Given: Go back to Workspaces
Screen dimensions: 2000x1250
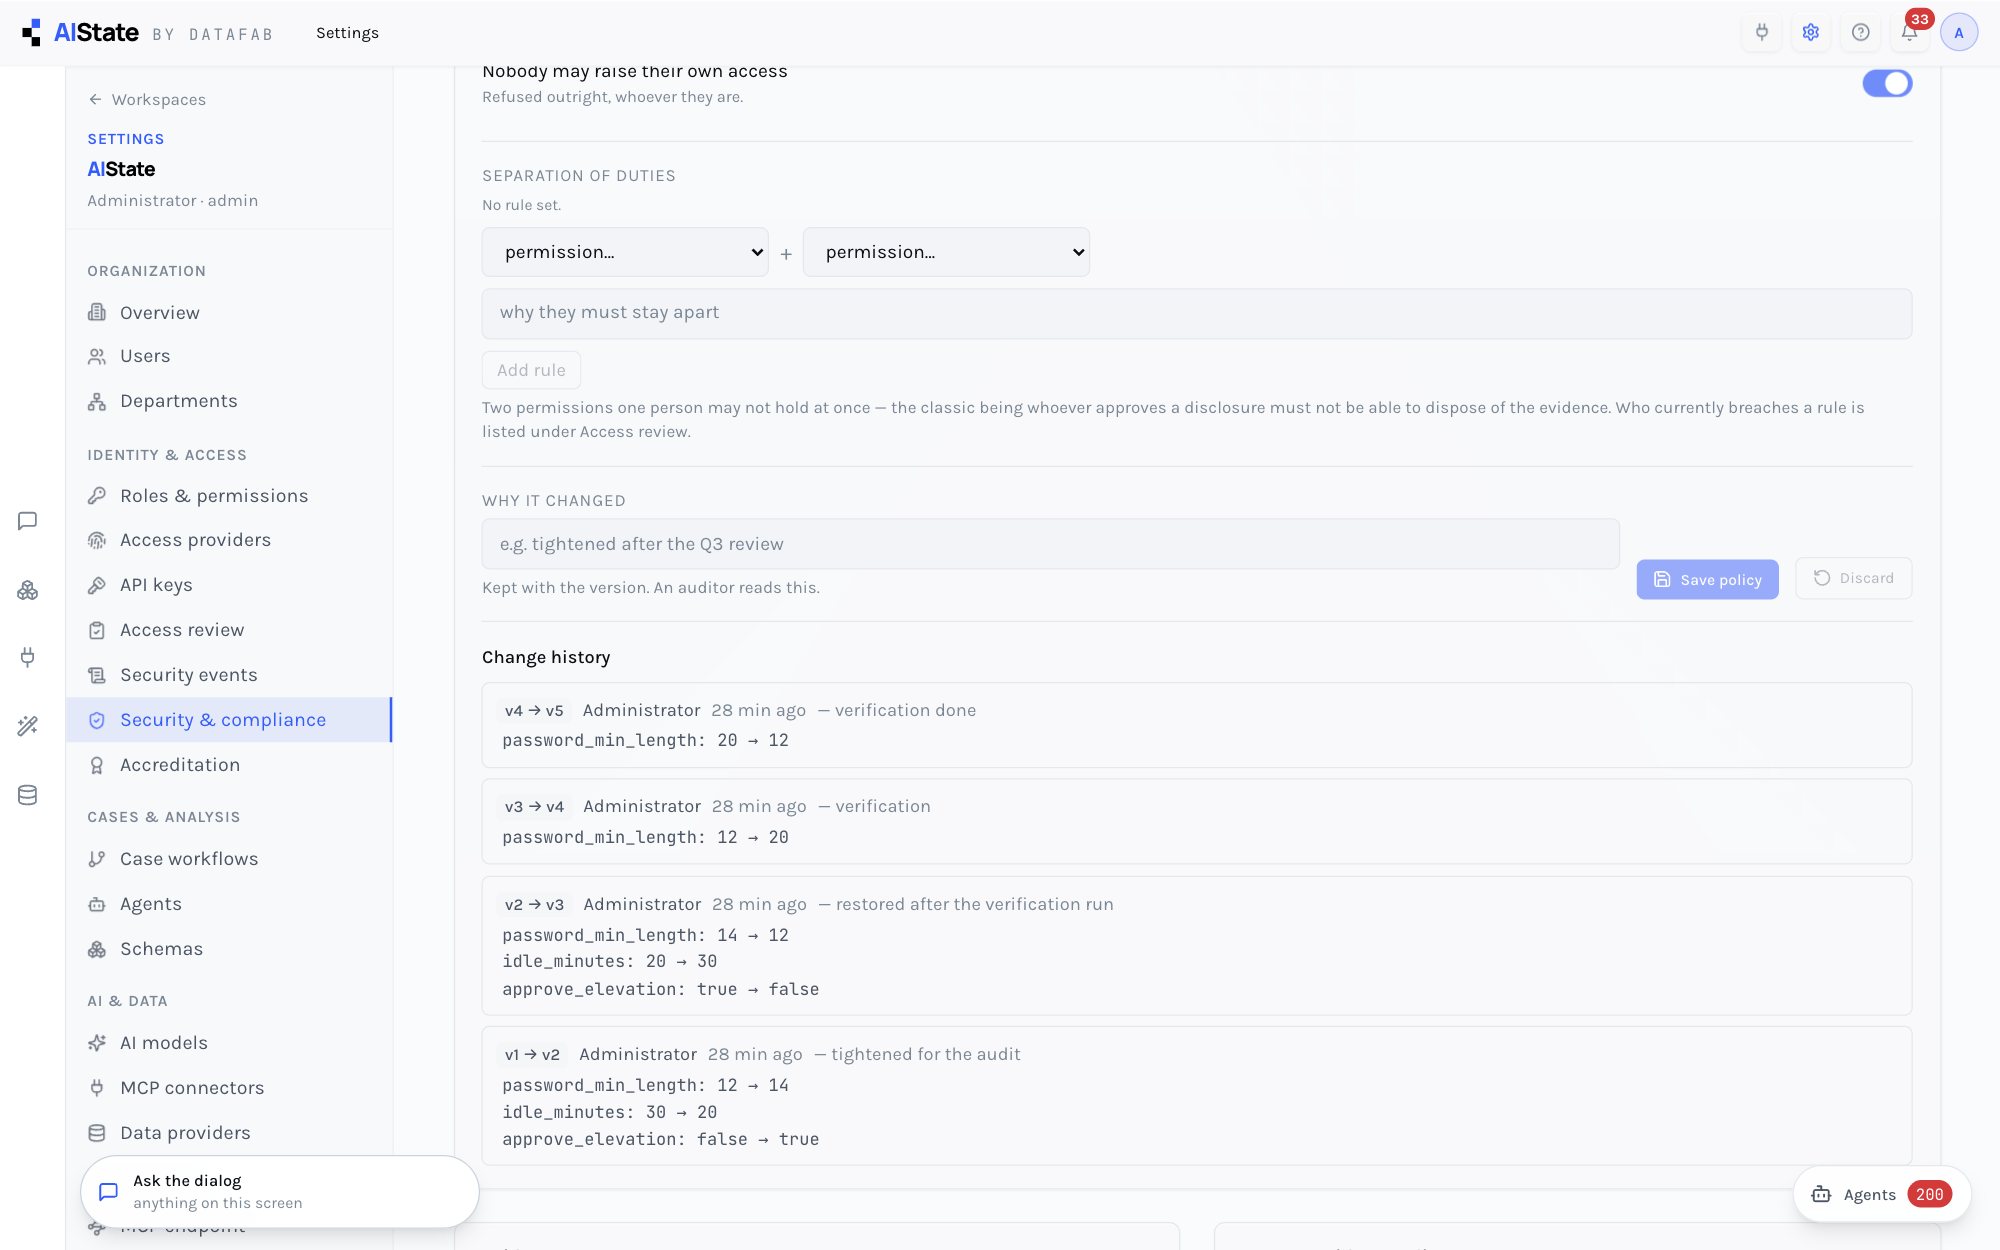Looking at the screenshot, I should 147,99.
